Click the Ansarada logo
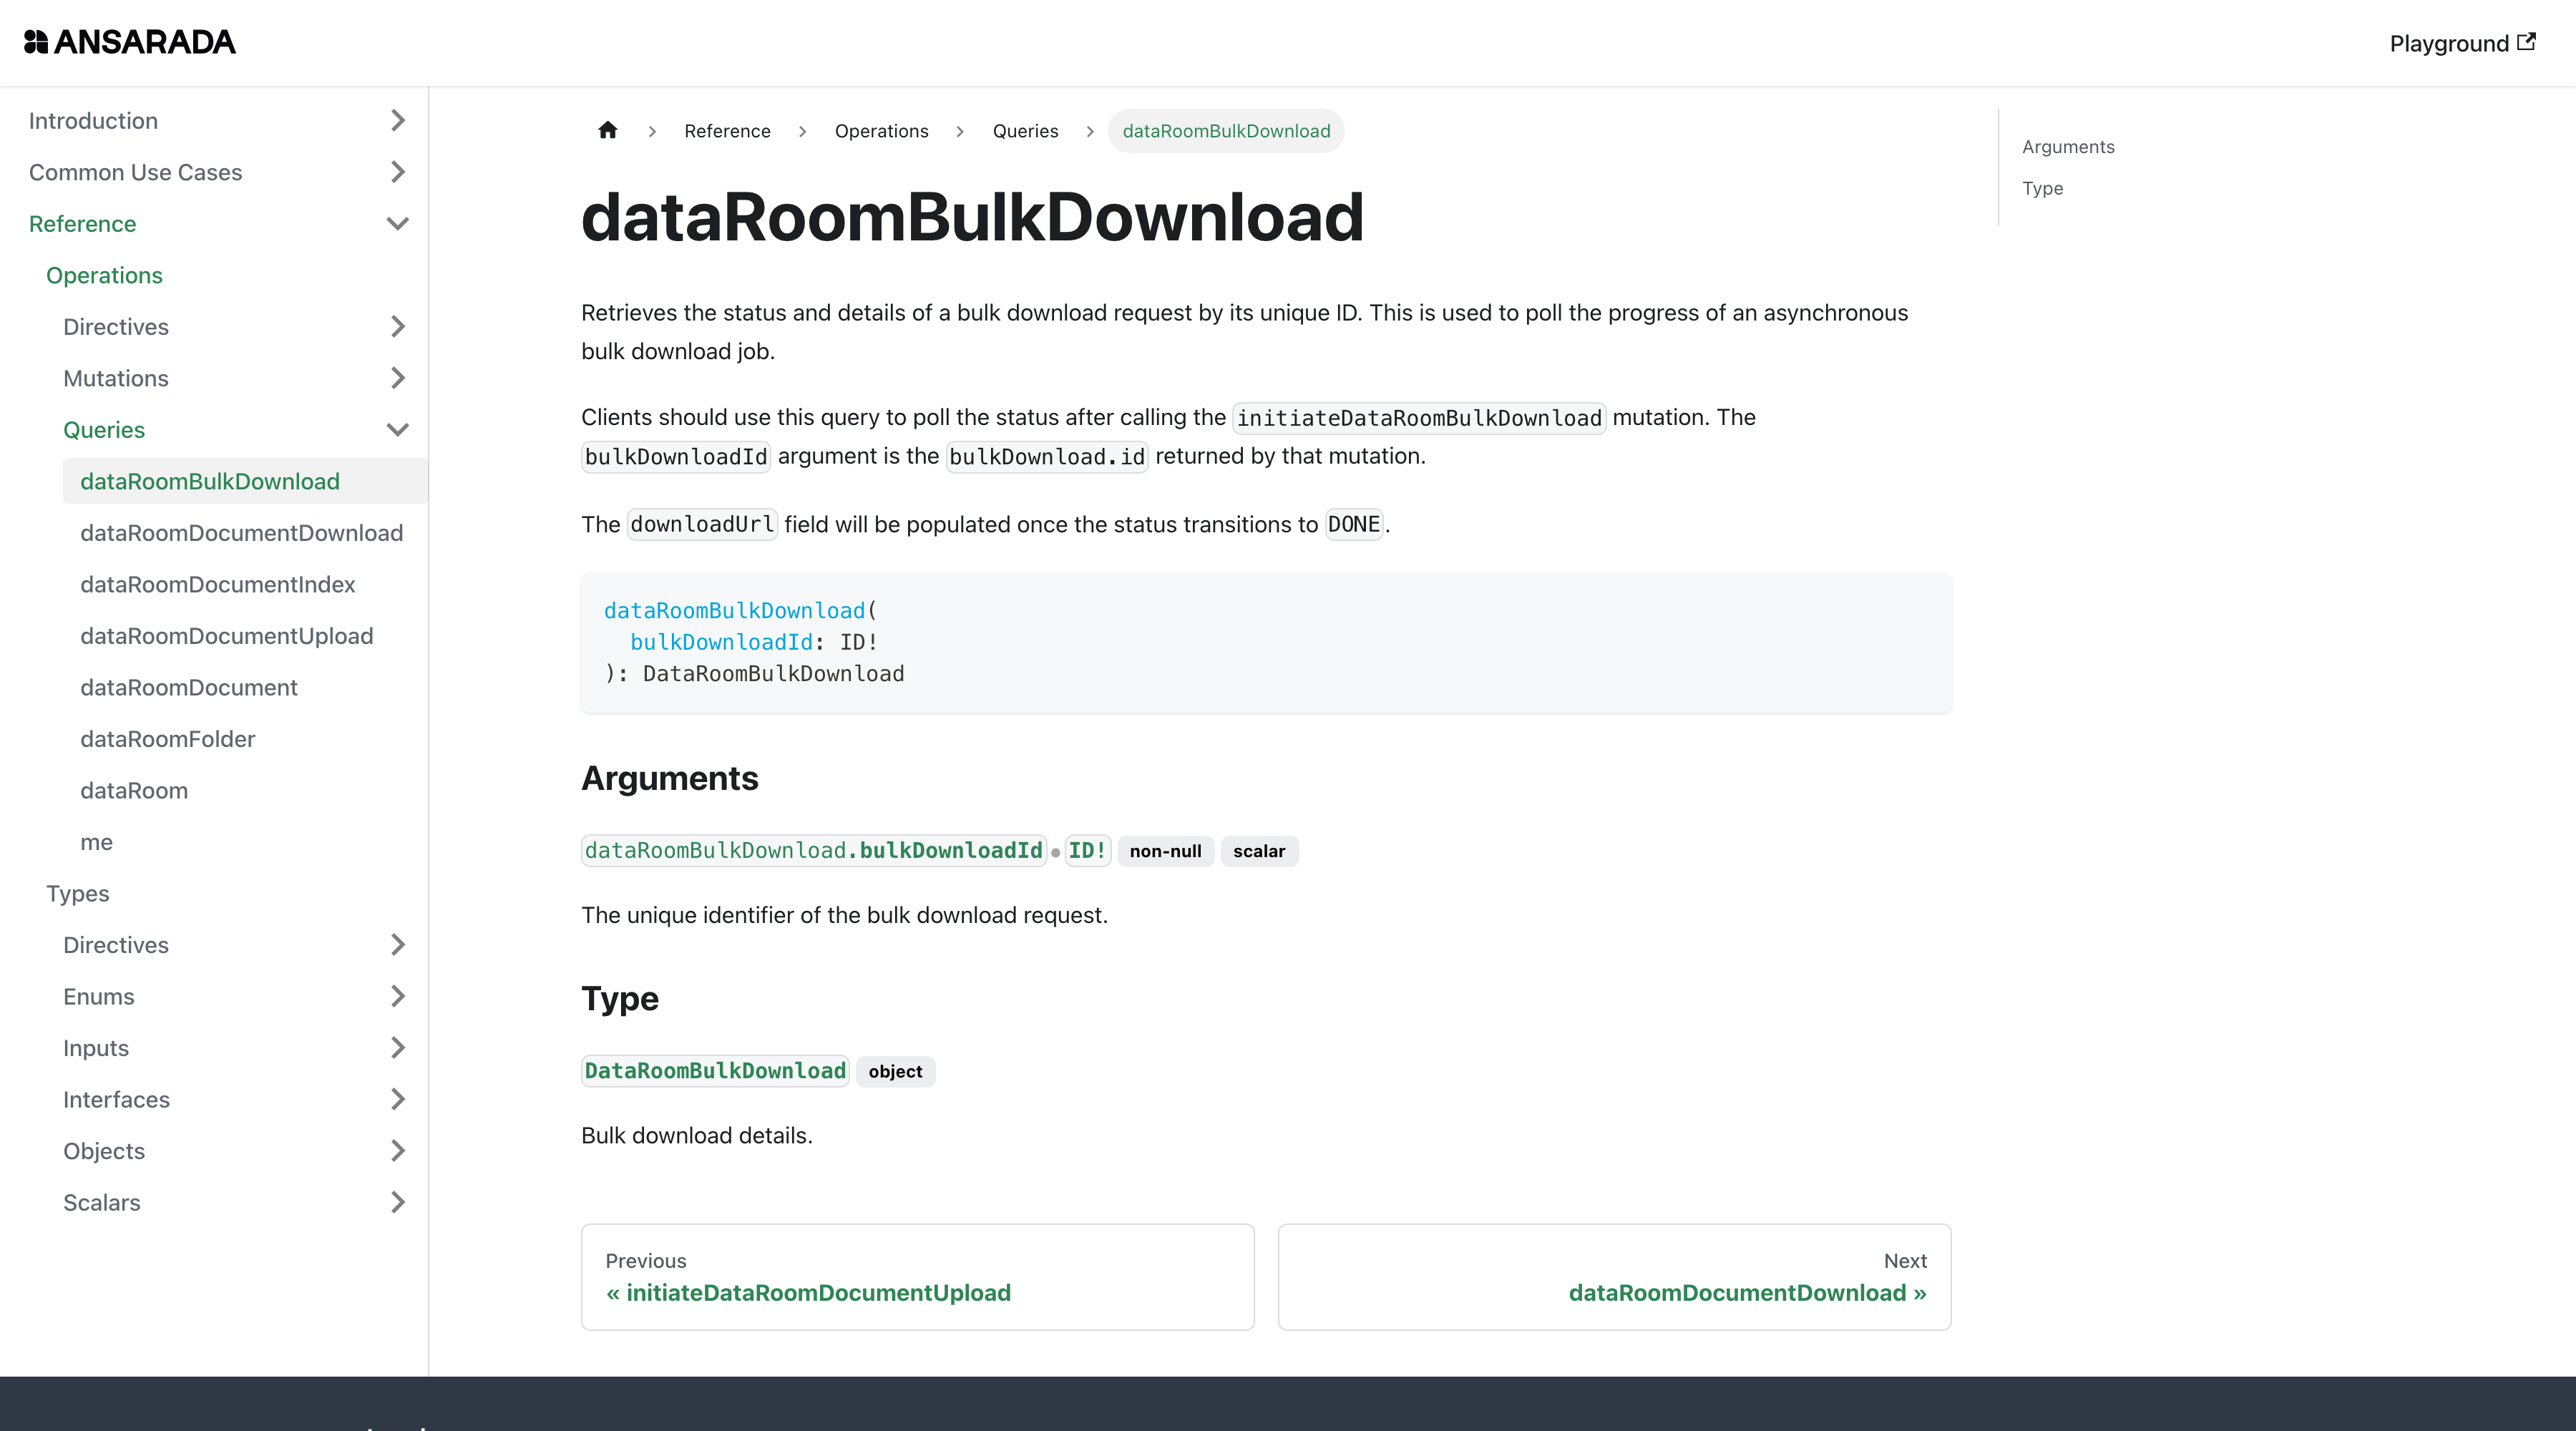The height and width of the screenshot is (1431, 2576). [x=130, y=42]
